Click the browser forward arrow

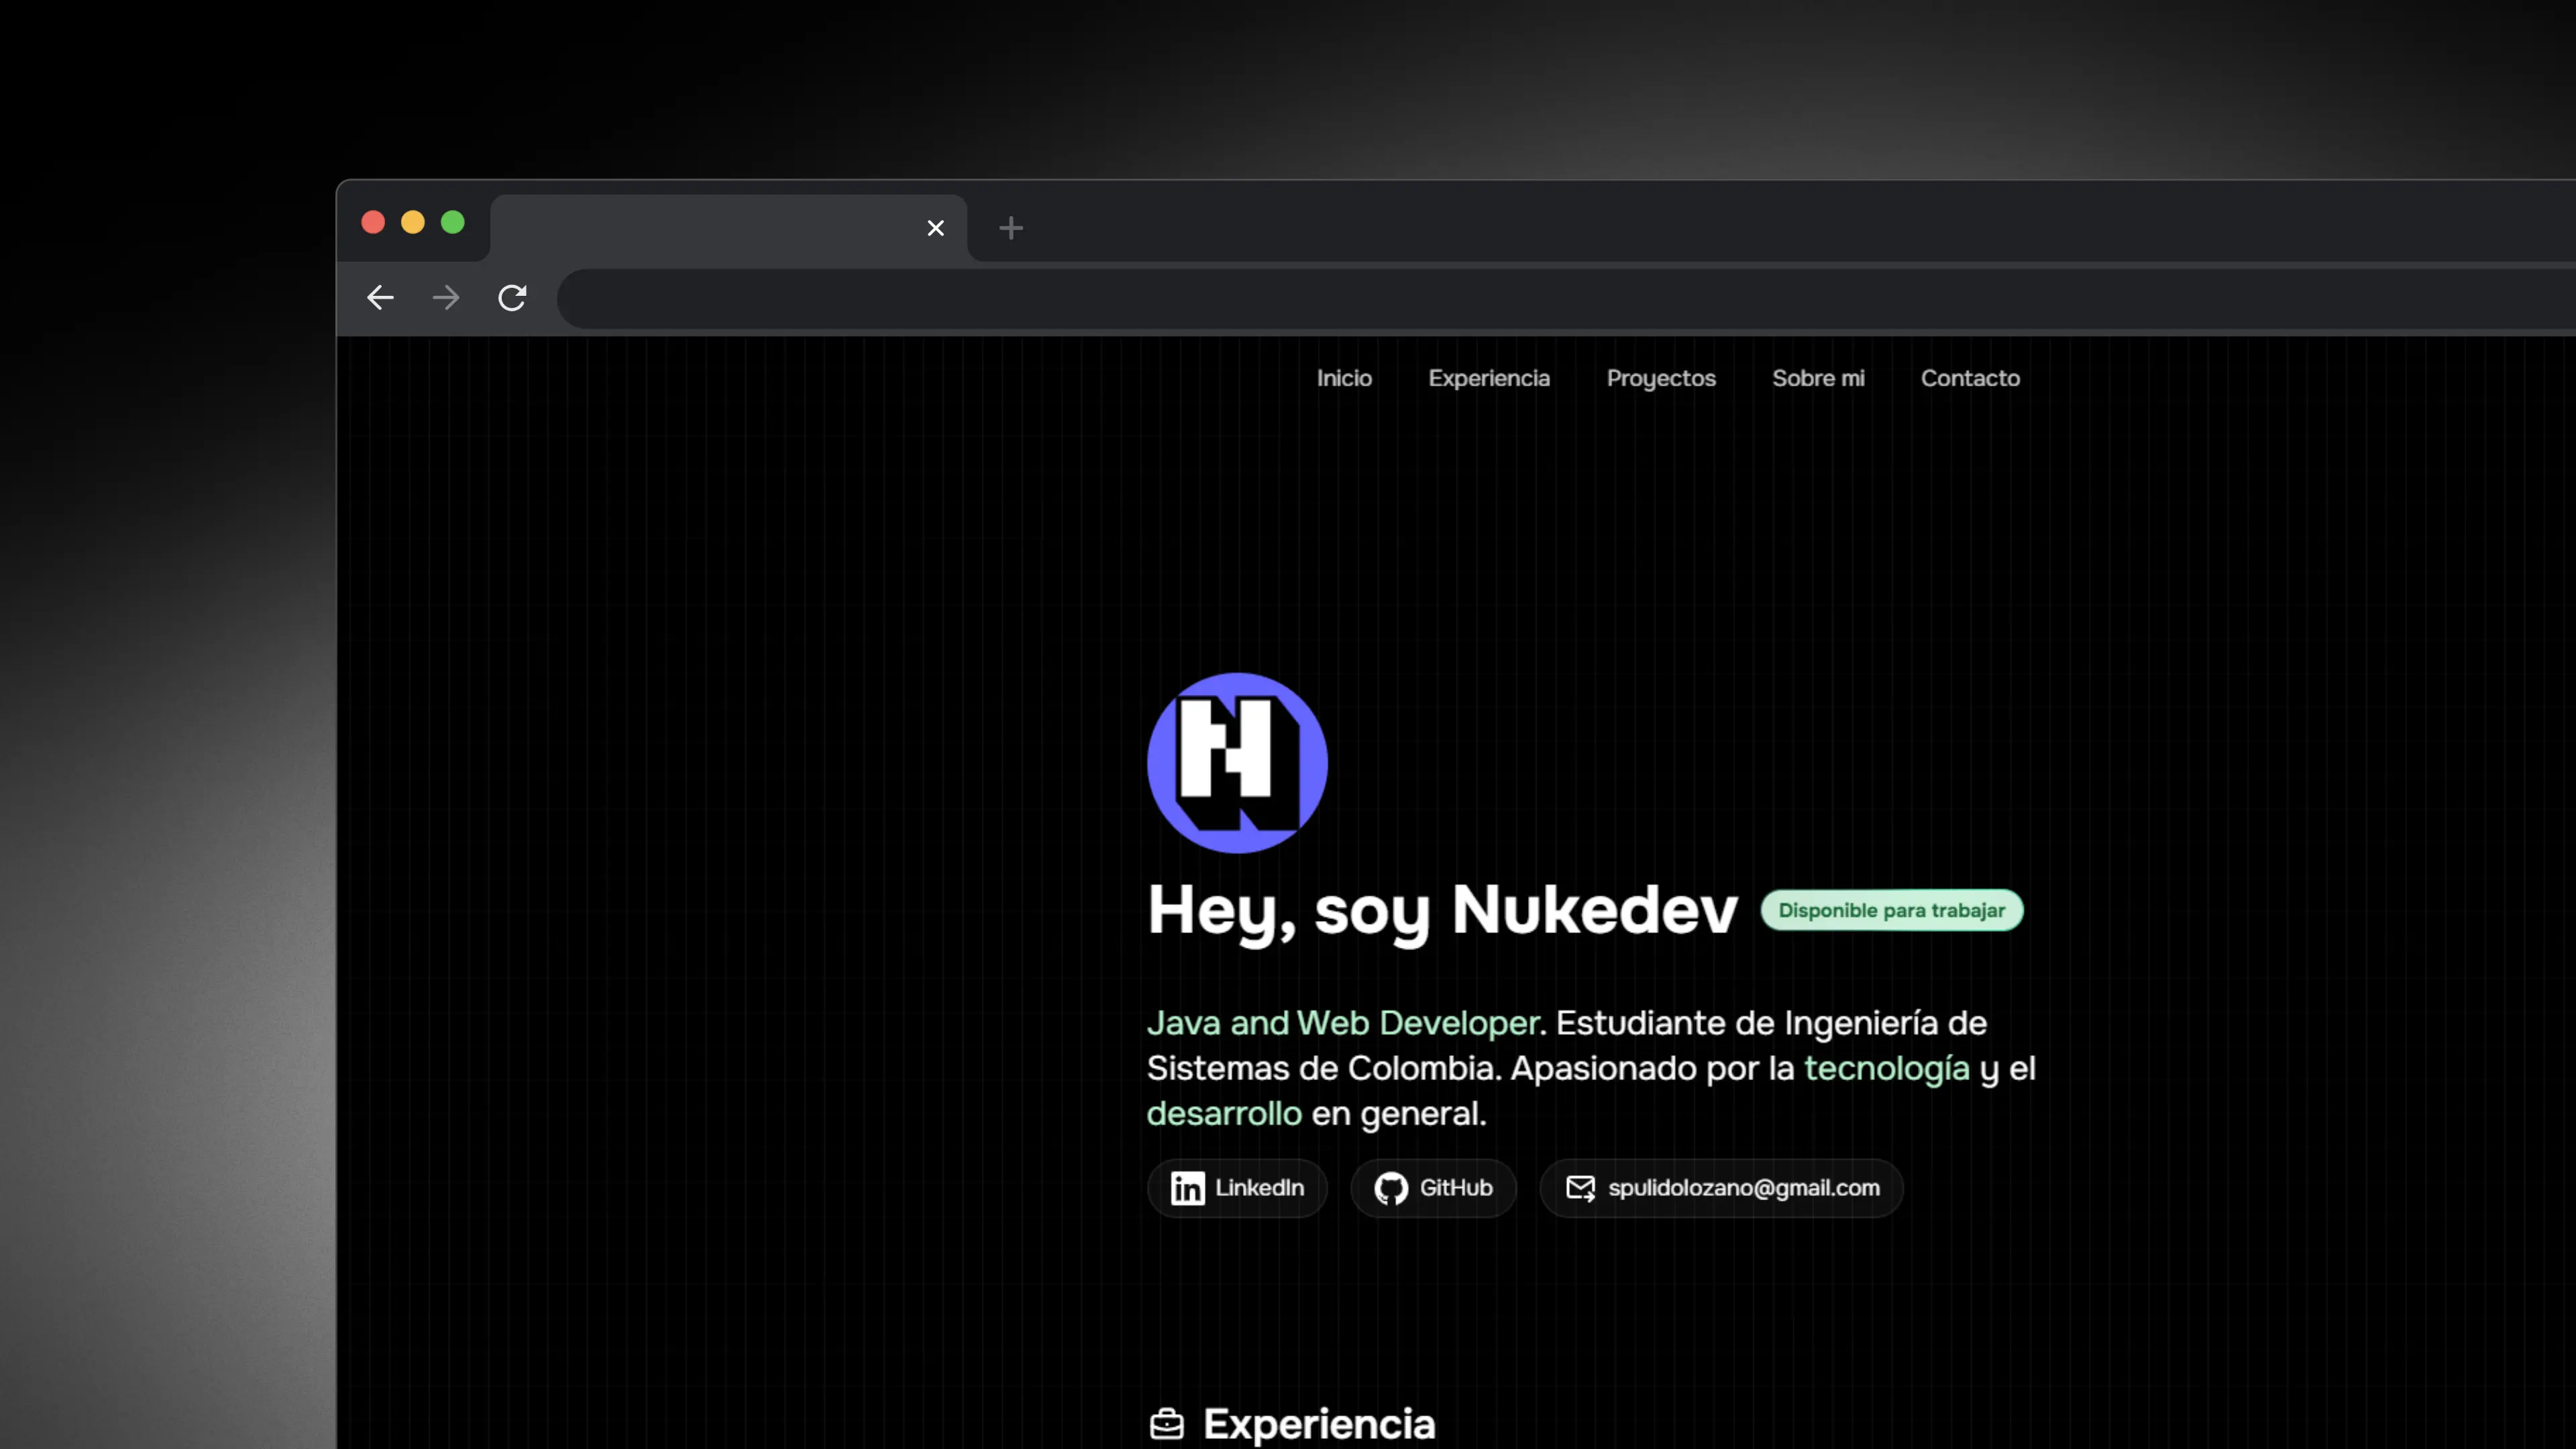(446, 297)
